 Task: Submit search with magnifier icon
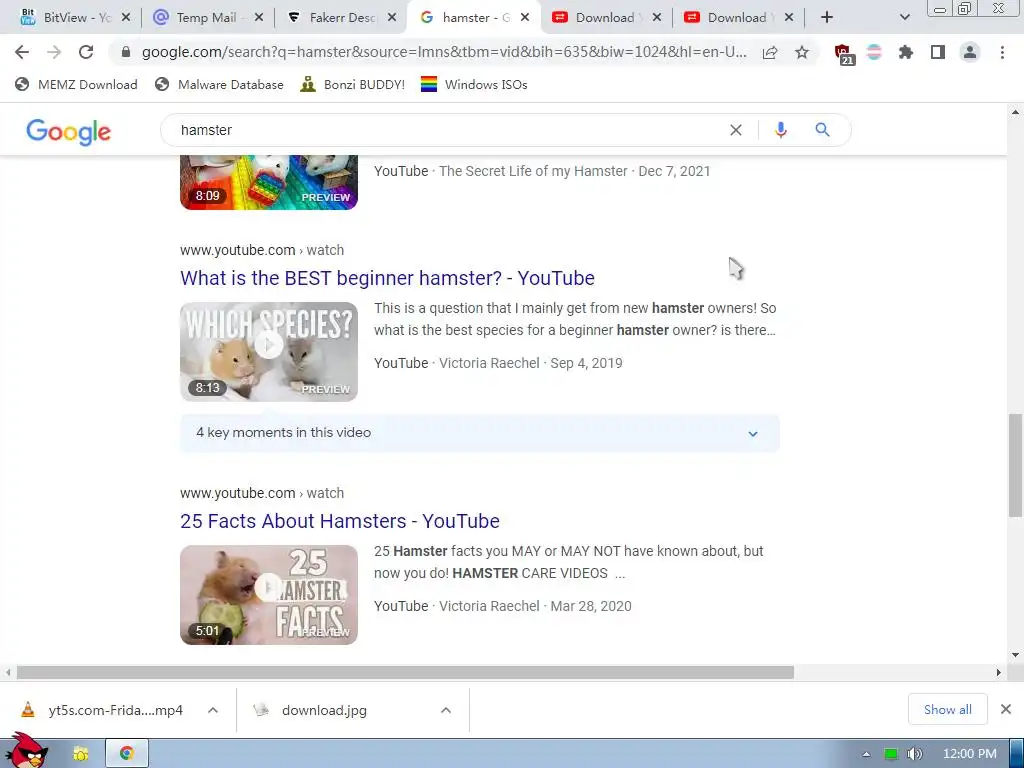822,130
